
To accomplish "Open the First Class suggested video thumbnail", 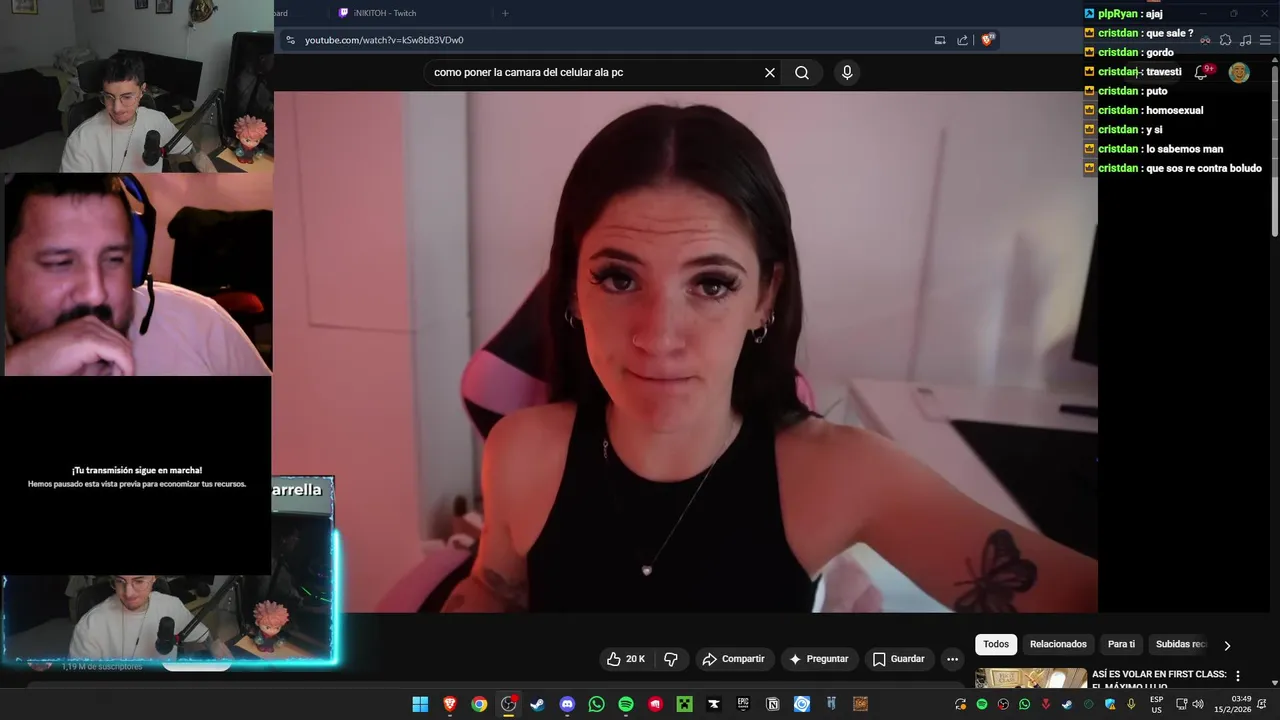I will [1031, 679].
